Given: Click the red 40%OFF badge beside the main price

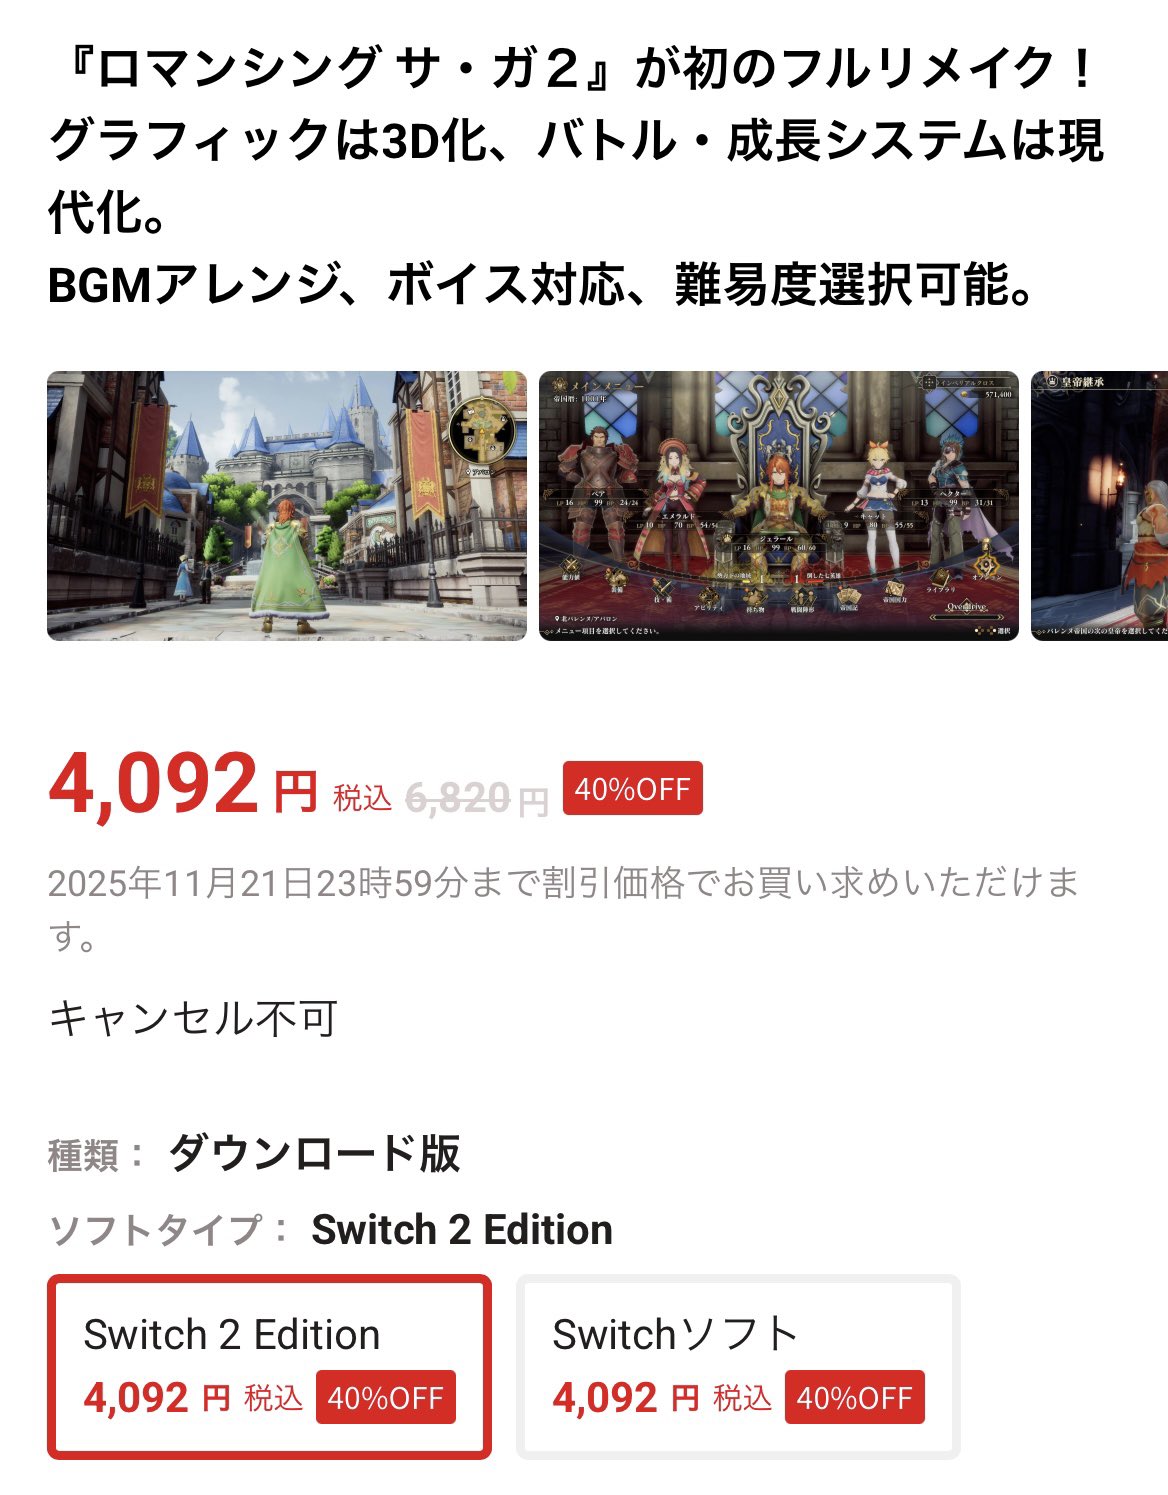Looking at the screenshot, I should coord(633,788).
